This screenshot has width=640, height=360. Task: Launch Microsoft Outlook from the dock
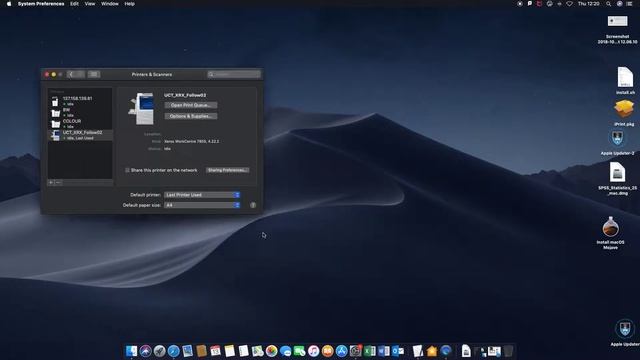[x=398, y=351]
